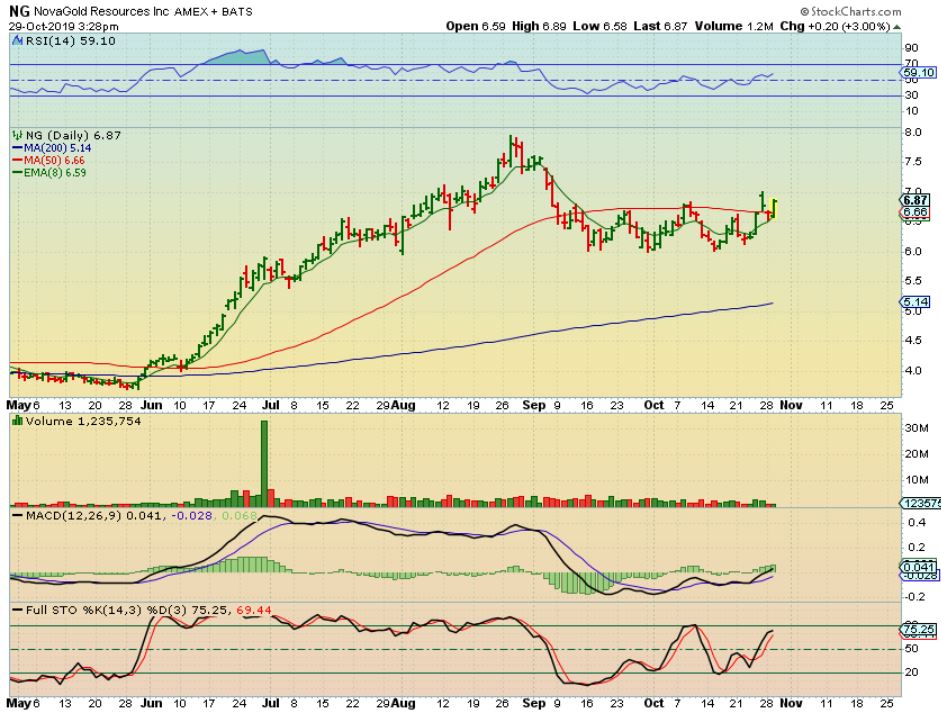This screenshot has height=715, width=941.
Task: Click the green up-arrow beside Chg
Action: point(897,27)
